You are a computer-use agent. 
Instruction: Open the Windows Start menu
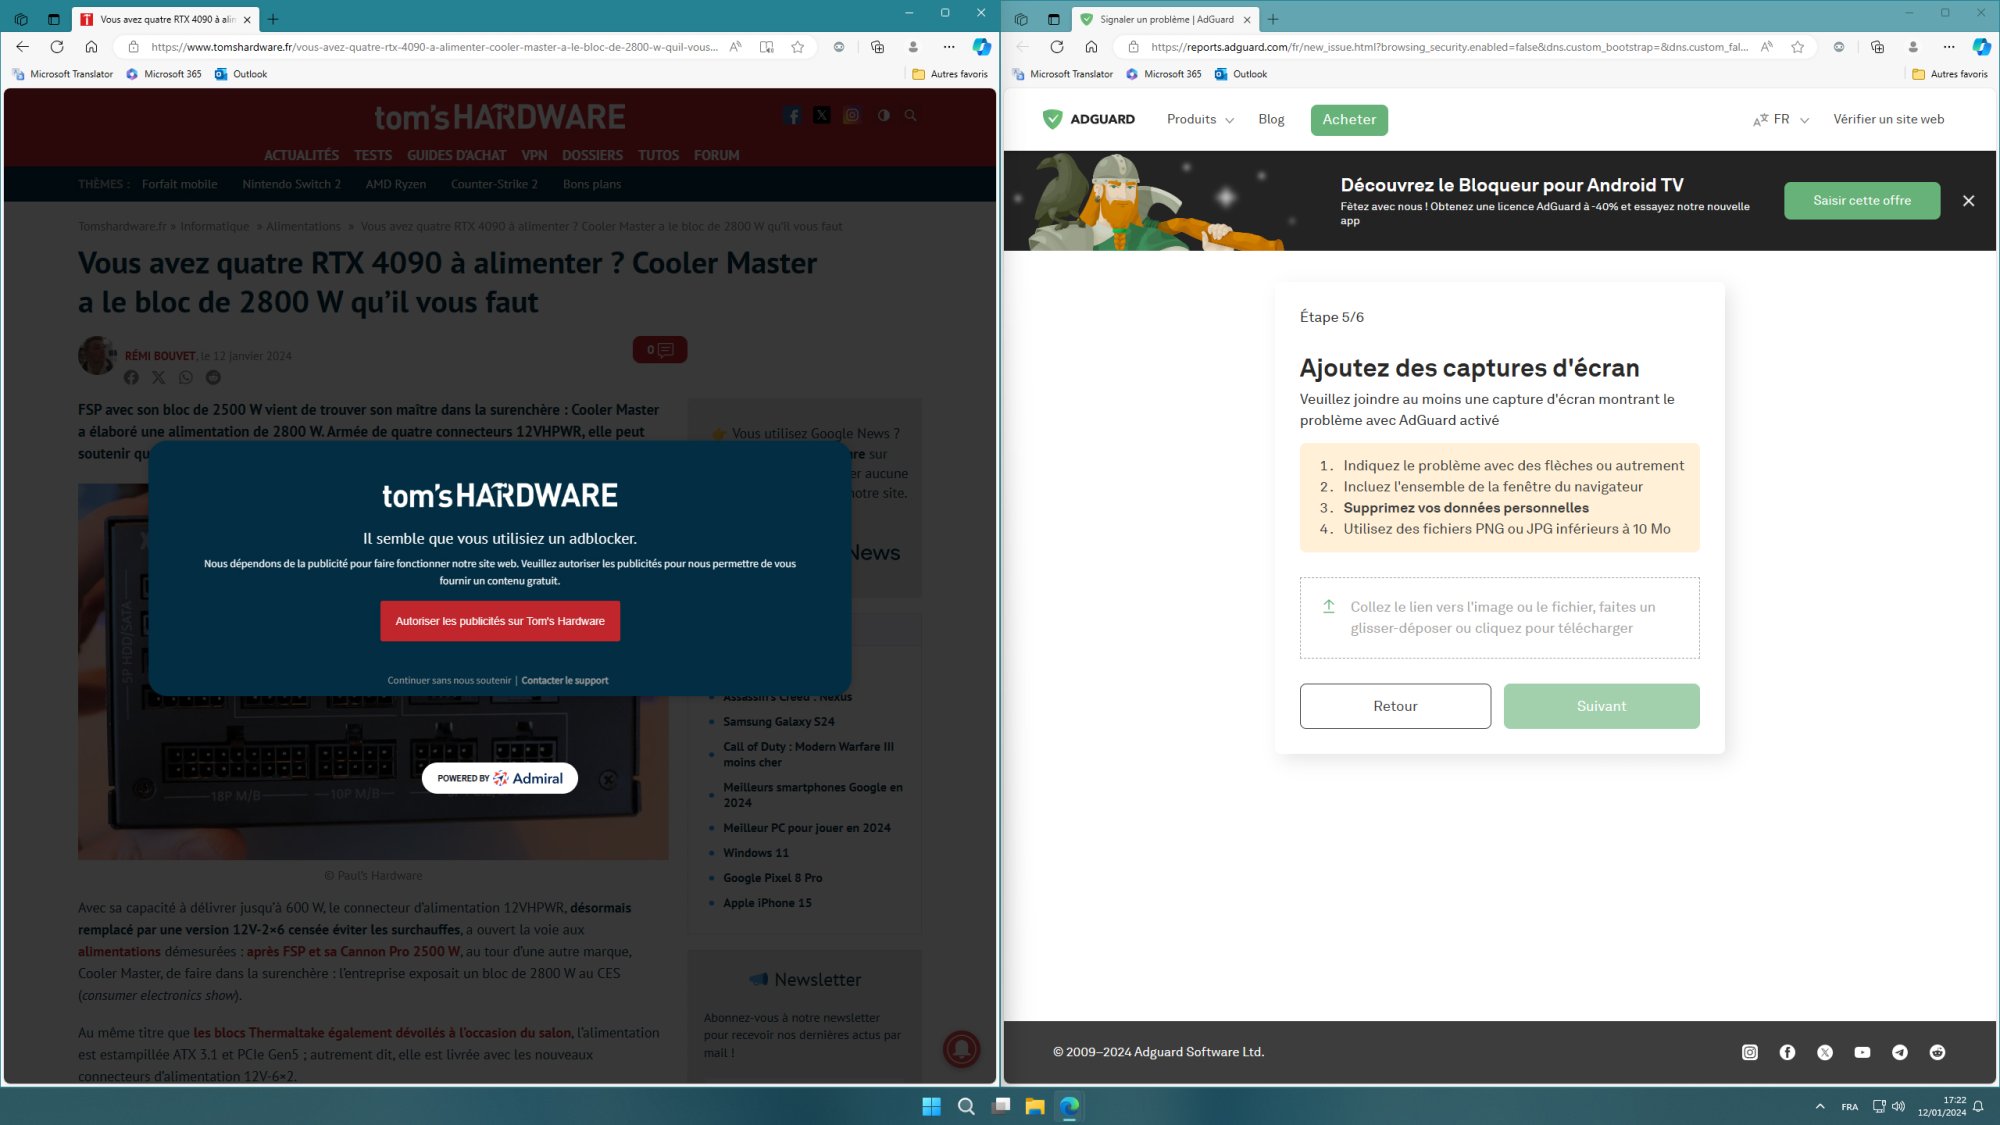click(931, 1107)
